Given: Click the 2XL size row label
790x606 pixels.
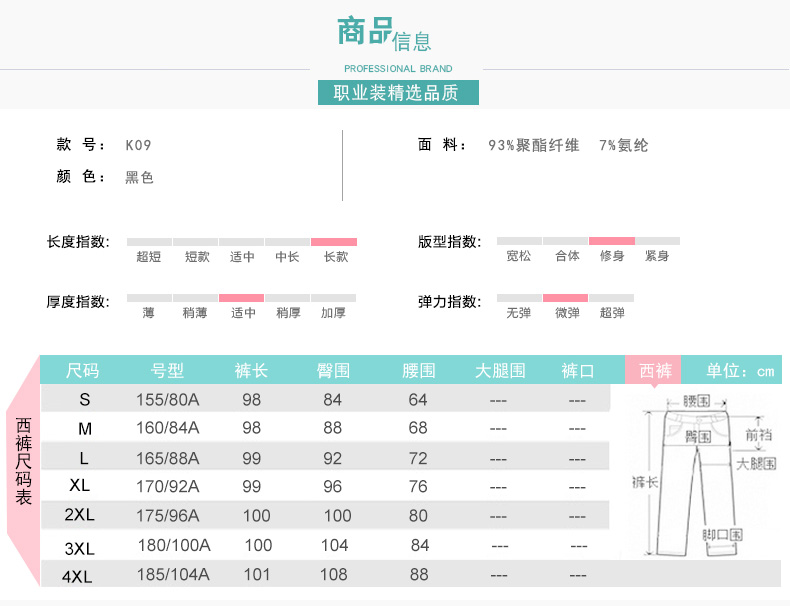Looking at the screenshot, I should pos(79,516).
